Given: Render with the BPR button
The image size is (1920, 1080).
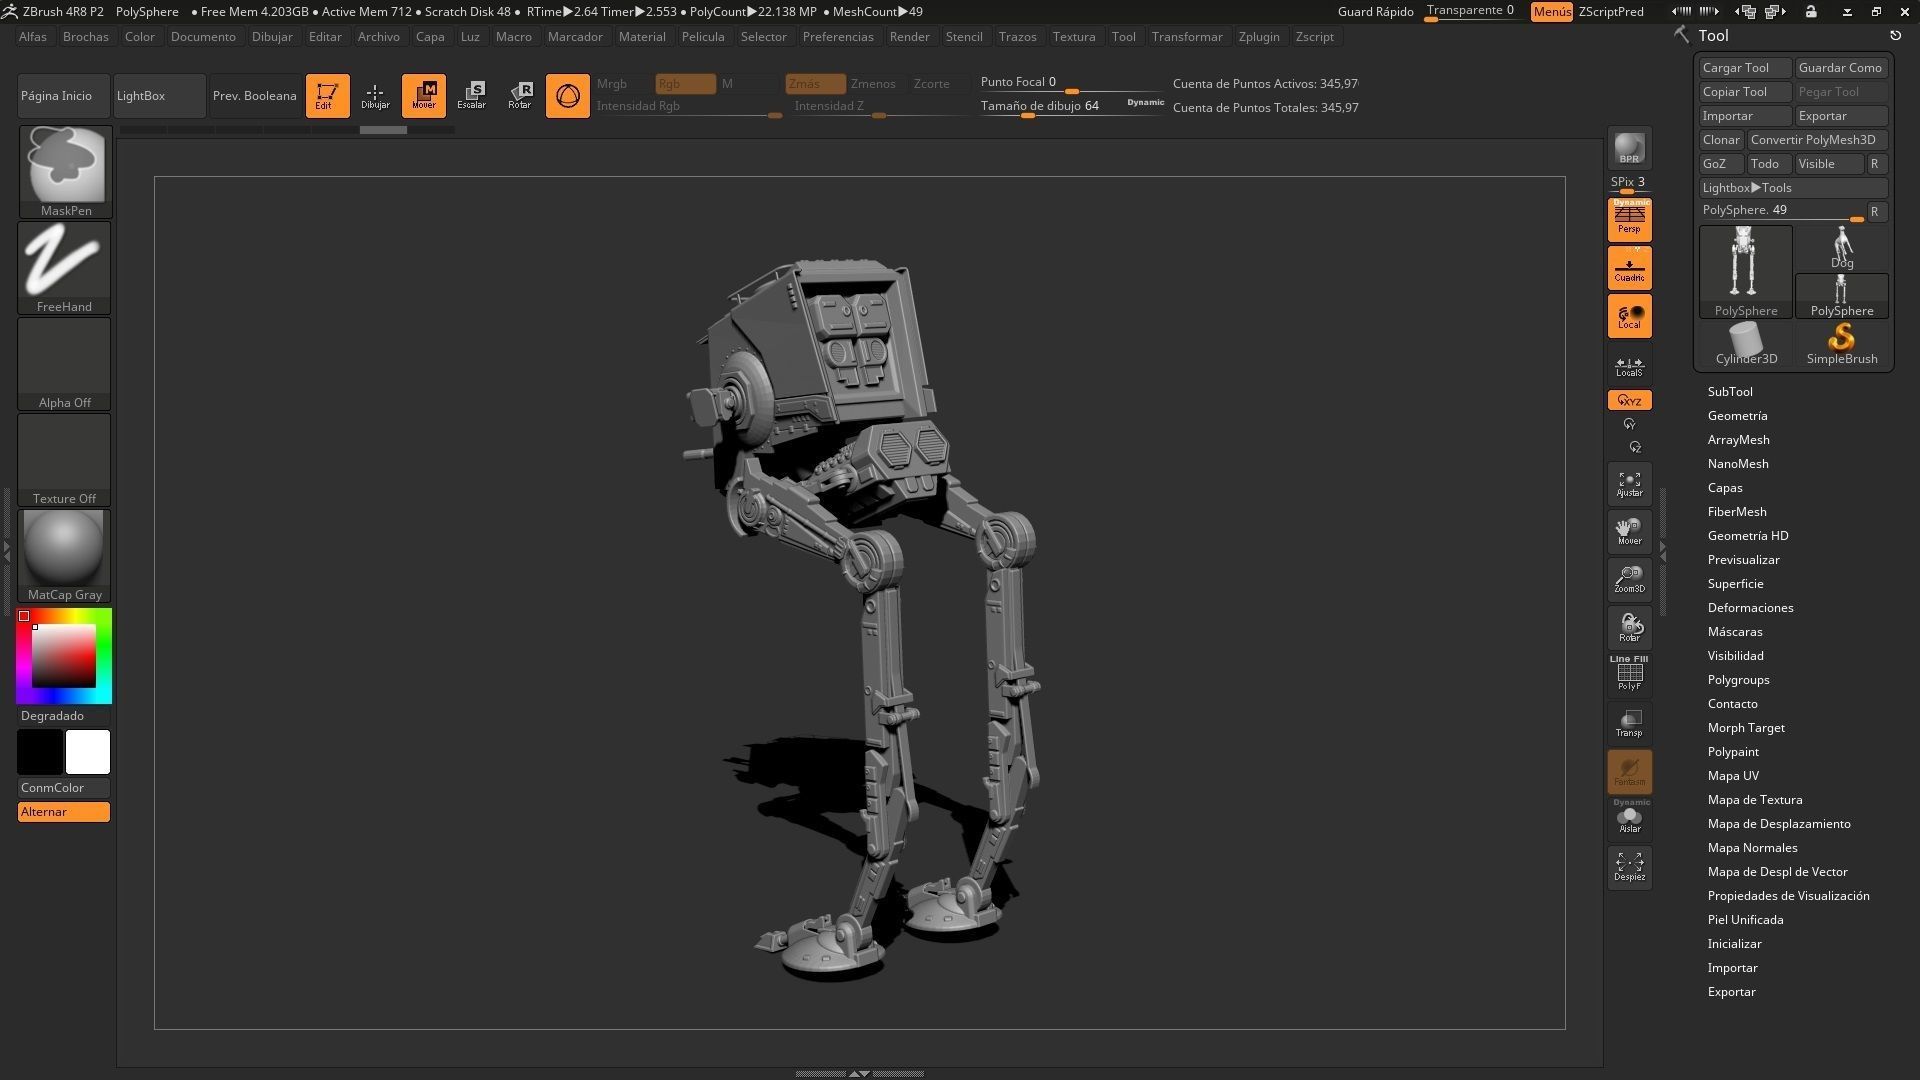Looking at the screenshot, I should click(1629, 148).
